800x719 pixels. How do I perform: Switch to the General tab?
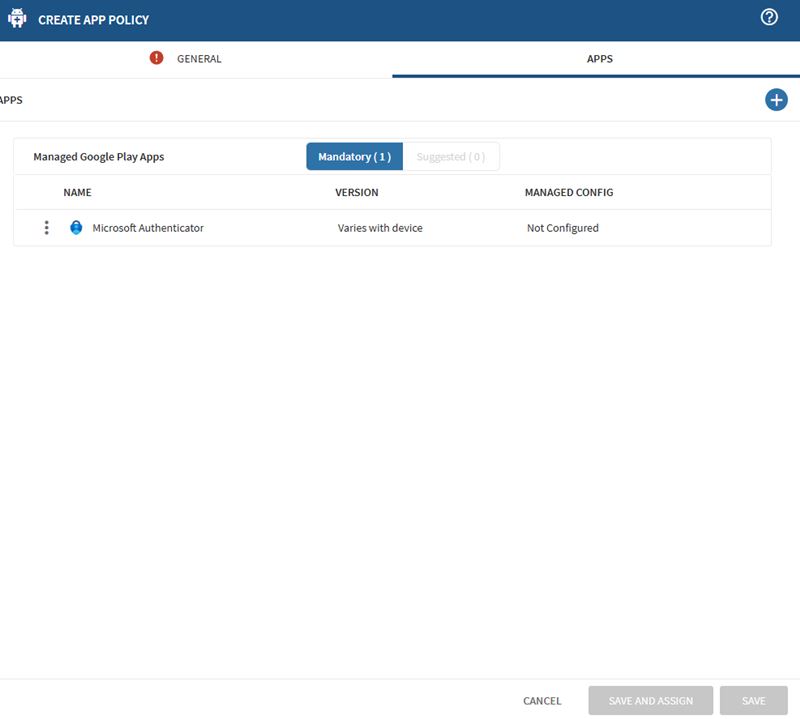[198, 59]
